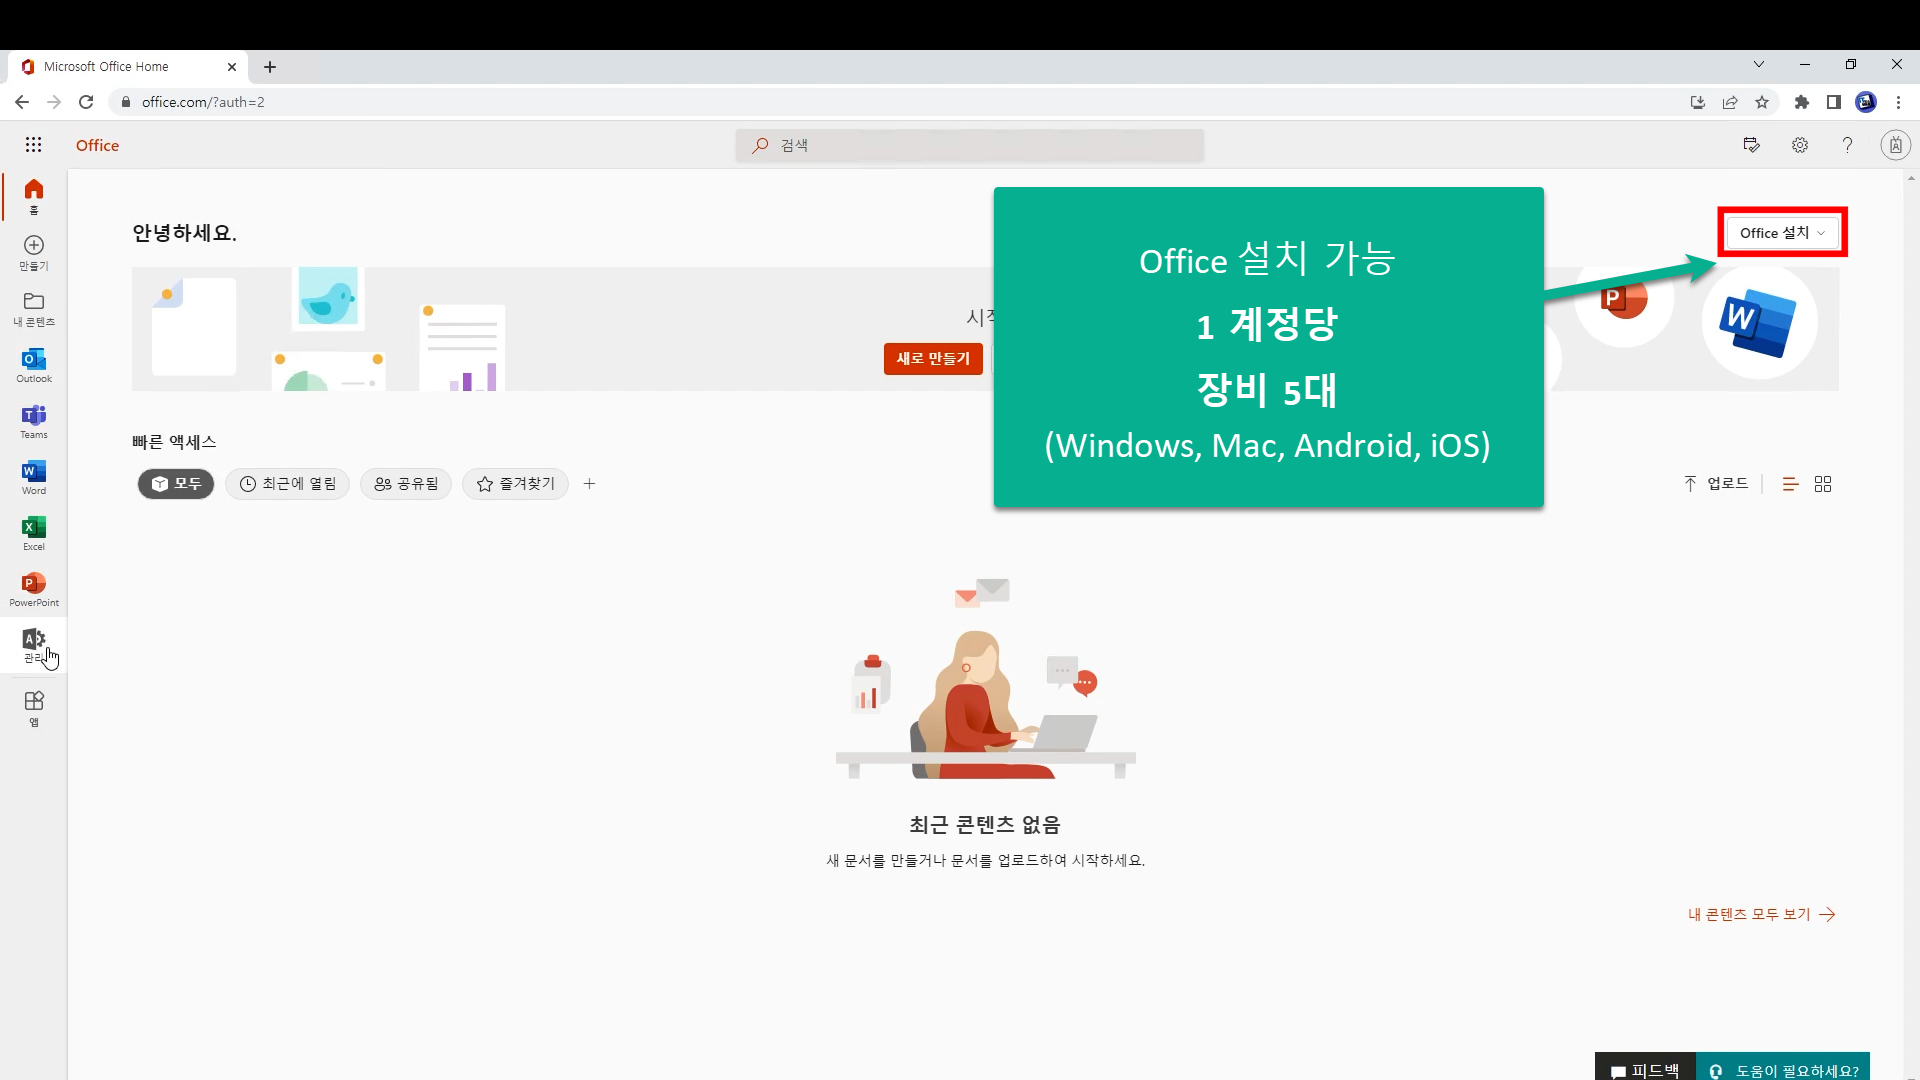Reload the page
The image size is (1920, 1080).
pyautogui.click(x=86, y=102)
